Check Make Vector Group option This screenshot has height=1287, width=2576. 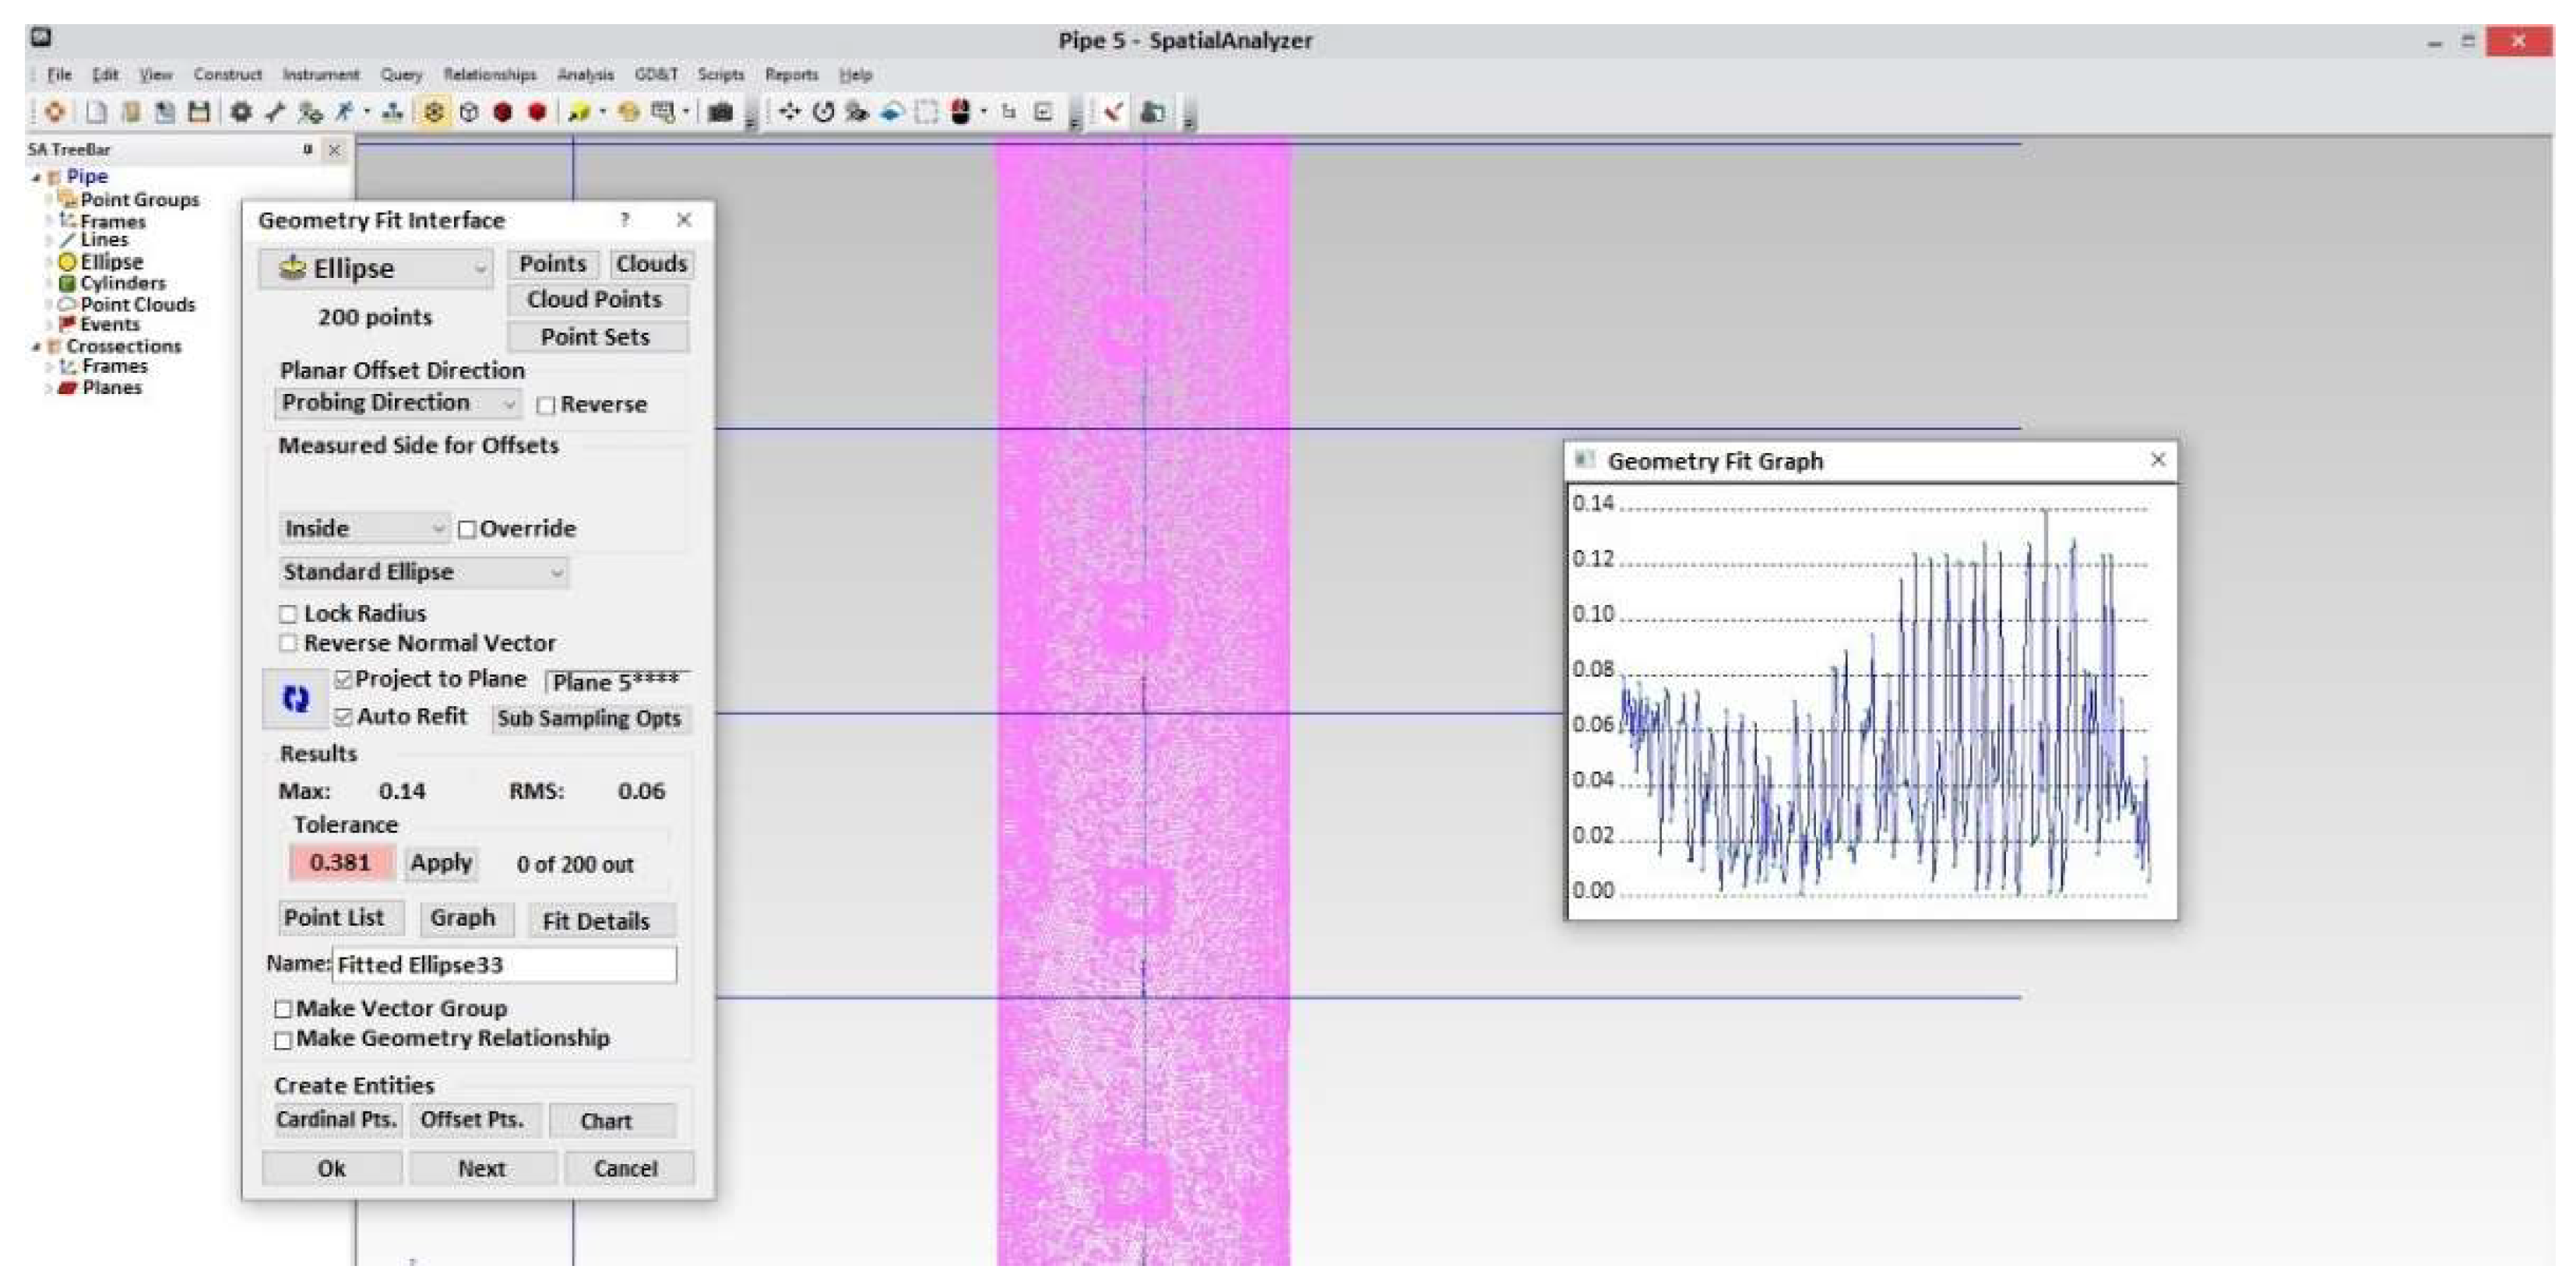(x=283, y=1009)
